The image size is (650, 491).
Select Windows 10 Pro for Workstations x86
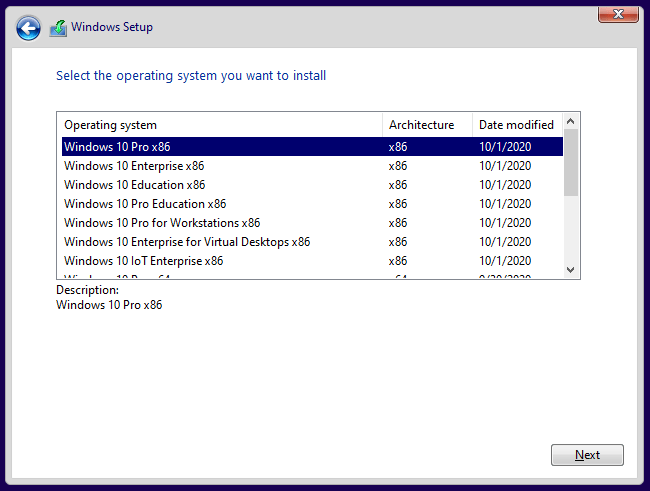162,223
